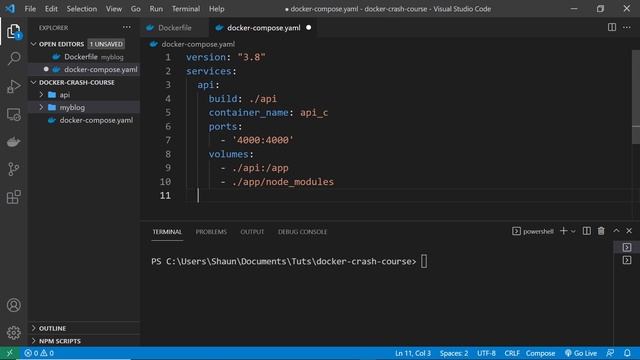
Task: Go to line via Ln 11, Col 3
Action: pos(413,353)
